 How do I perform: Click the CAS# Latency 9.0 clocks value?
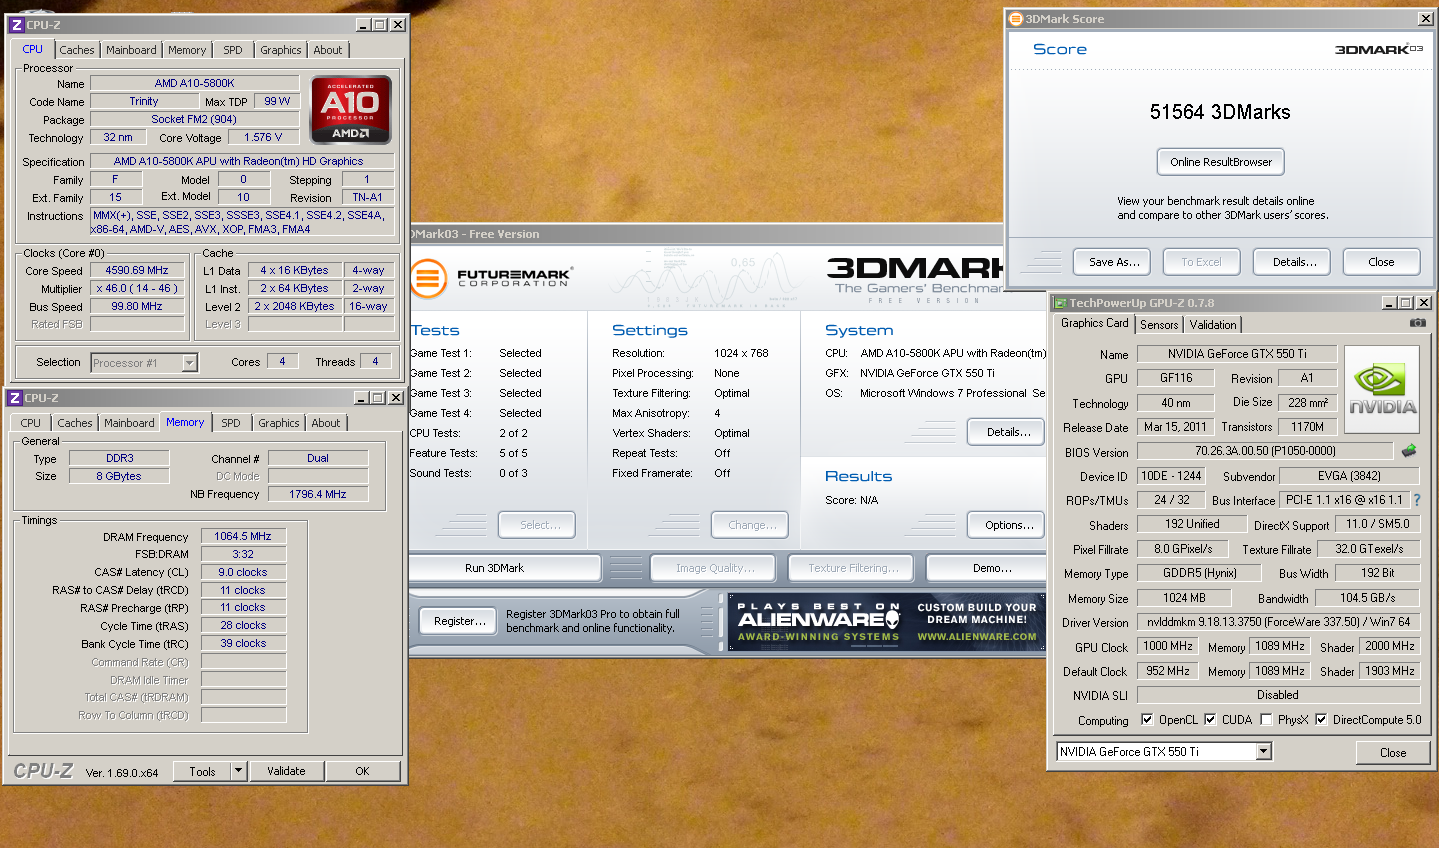(x=243, y=572)
